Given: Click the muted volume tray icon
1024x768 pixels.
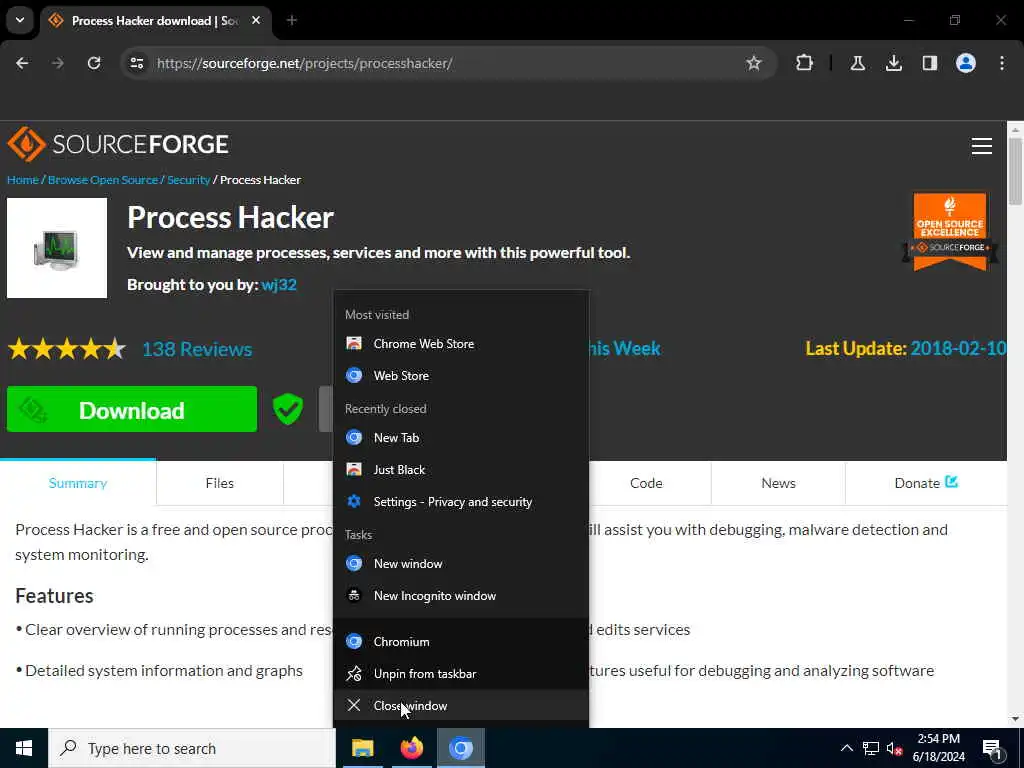Looking at the screenshot, I should pos(895,748).
